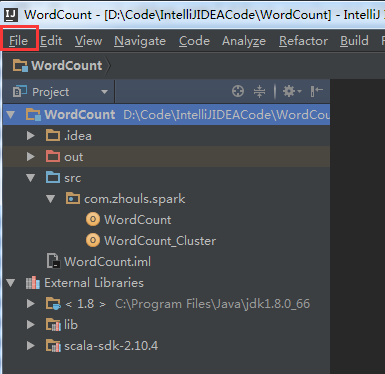385x374 pixels.
Task: Click the com.zhouls.spark package icon
Action: (x=73, y=199)
